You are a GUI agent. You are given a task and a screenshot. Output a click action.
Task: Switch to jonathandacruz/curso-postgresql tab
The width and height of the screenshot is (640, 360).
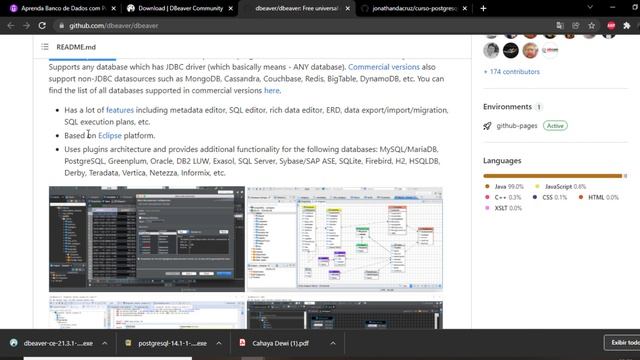click(414, 8)
